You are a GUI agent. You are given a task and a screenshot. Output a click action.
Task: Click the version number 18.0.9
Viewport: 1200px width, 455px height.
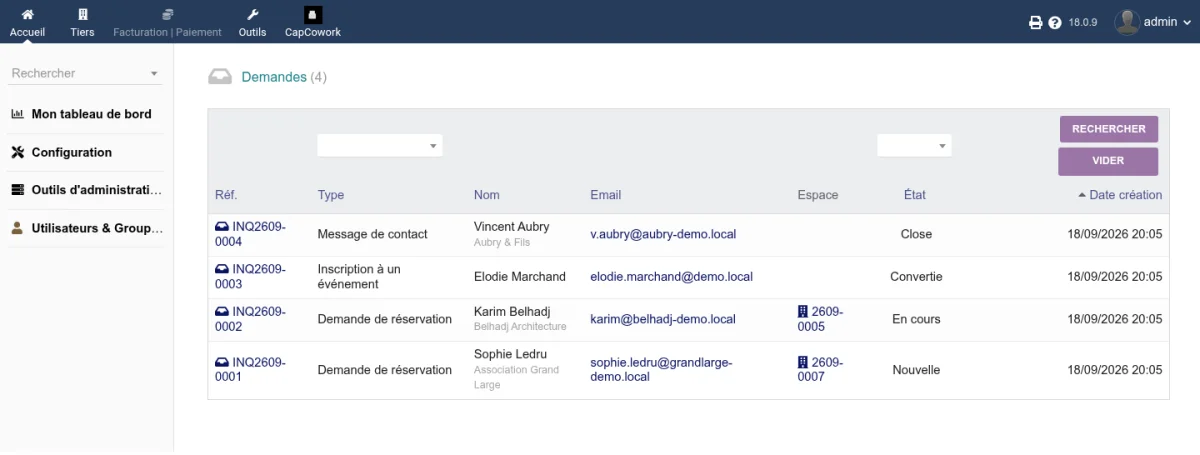(x=1084, y=22)
